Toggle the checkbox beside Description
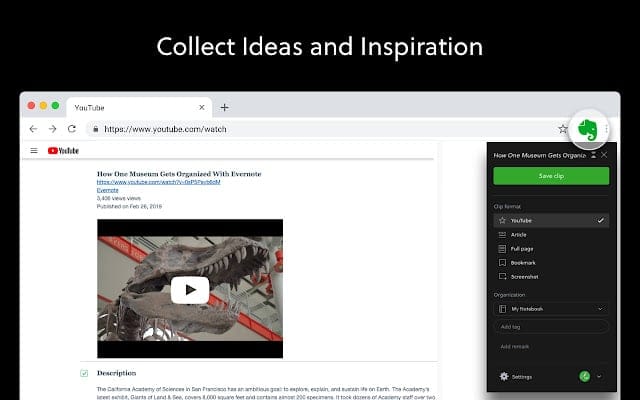Screen dimensions: 640x400 84,373
